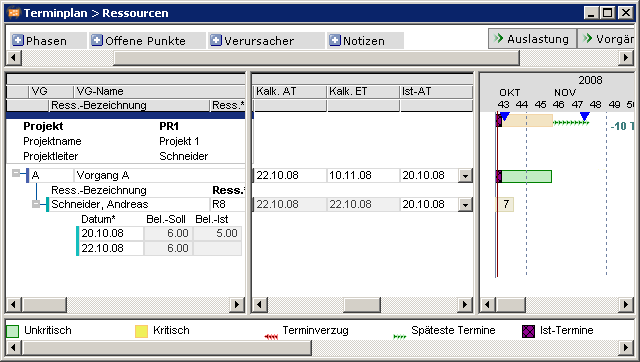Collapse Vorgang A tree node
Viewport: 640px width, 362px height.
(16, 173)
